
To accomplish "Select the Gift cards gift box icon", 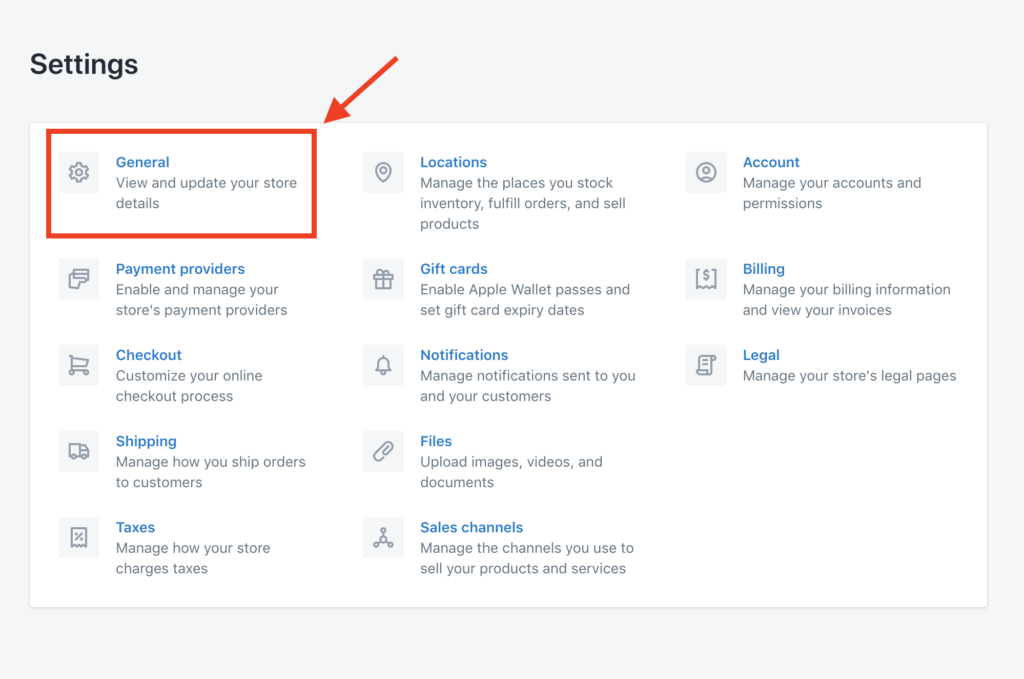I will (x=383, y=279).
